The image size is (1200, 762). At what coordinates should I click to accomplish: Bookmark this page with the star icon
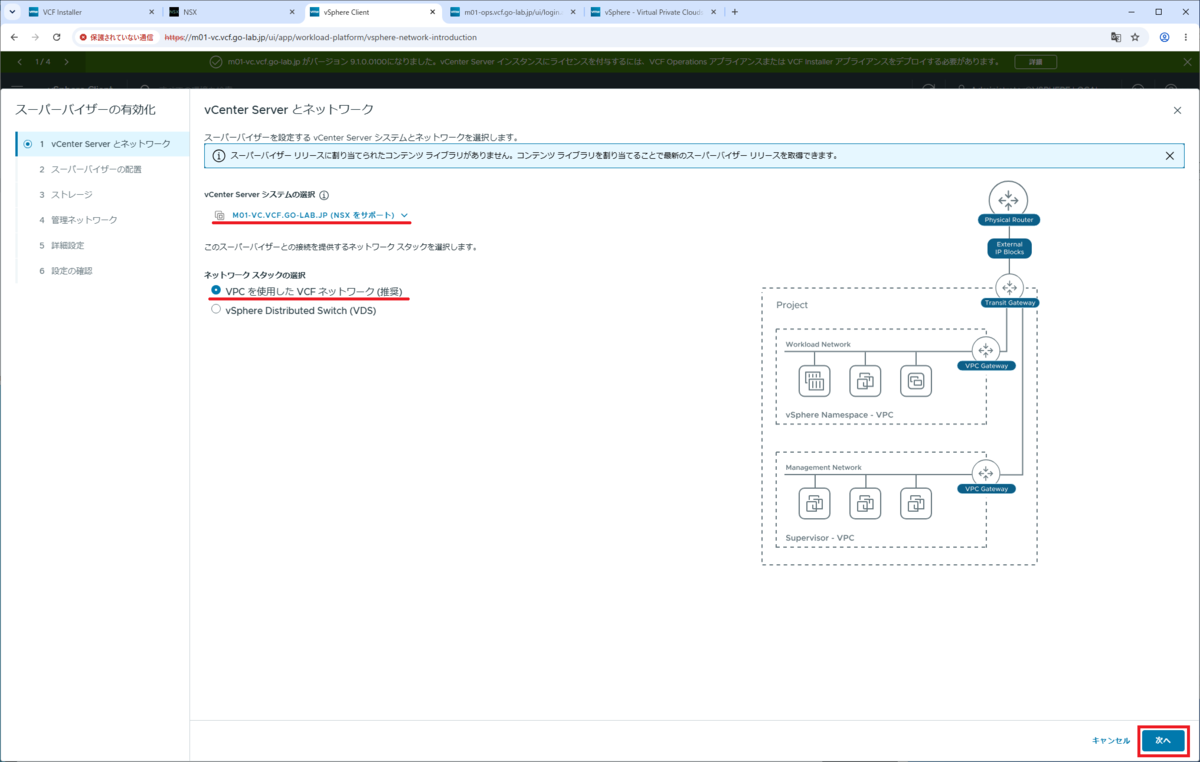point(1136,37)
